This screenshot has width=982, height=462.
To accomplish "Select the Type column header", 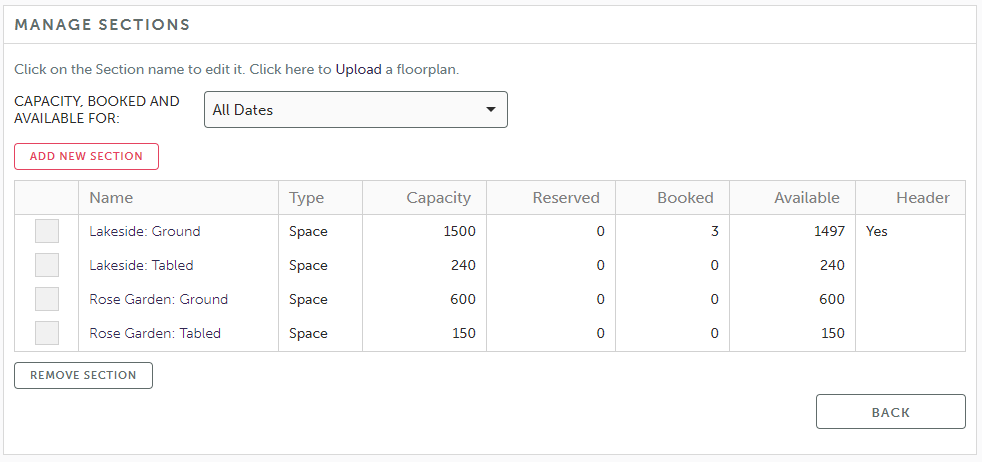I will (307, 198).
